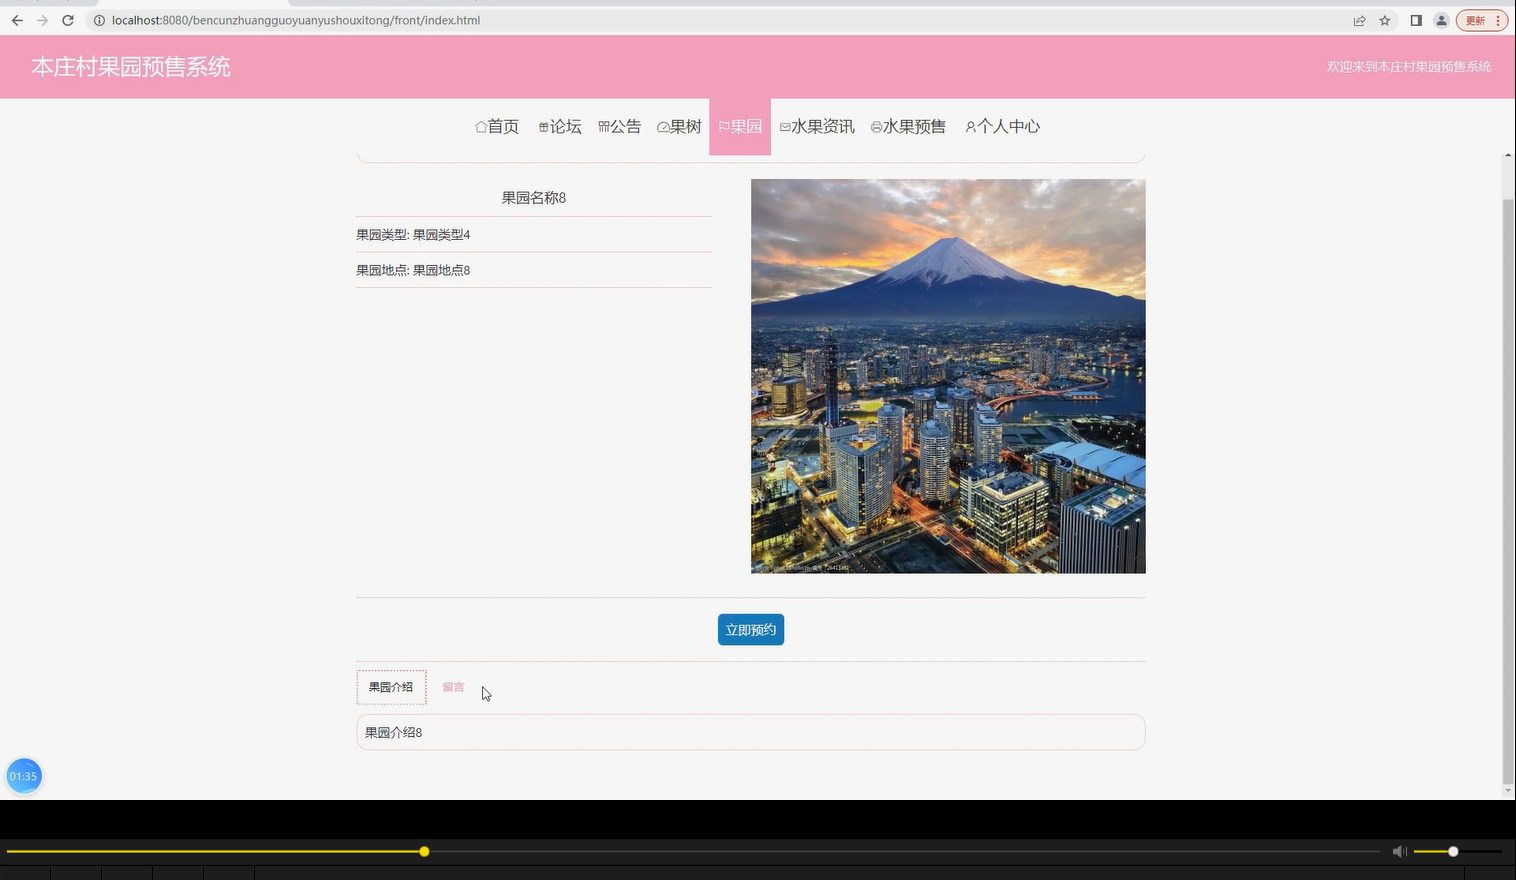Mute the video with the speaker icon
The height and width of the screenshot is (880, 1516).
tap(1399, 851)
